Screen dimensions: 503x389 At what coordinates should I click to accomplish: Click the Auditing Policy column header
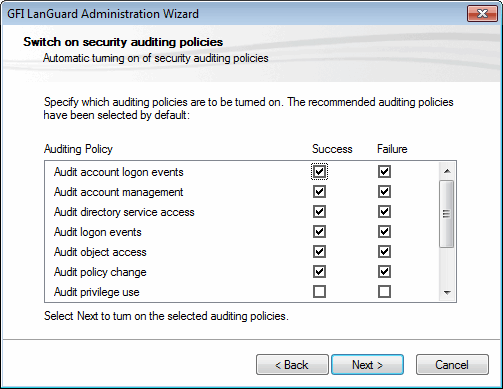[78, 149]
